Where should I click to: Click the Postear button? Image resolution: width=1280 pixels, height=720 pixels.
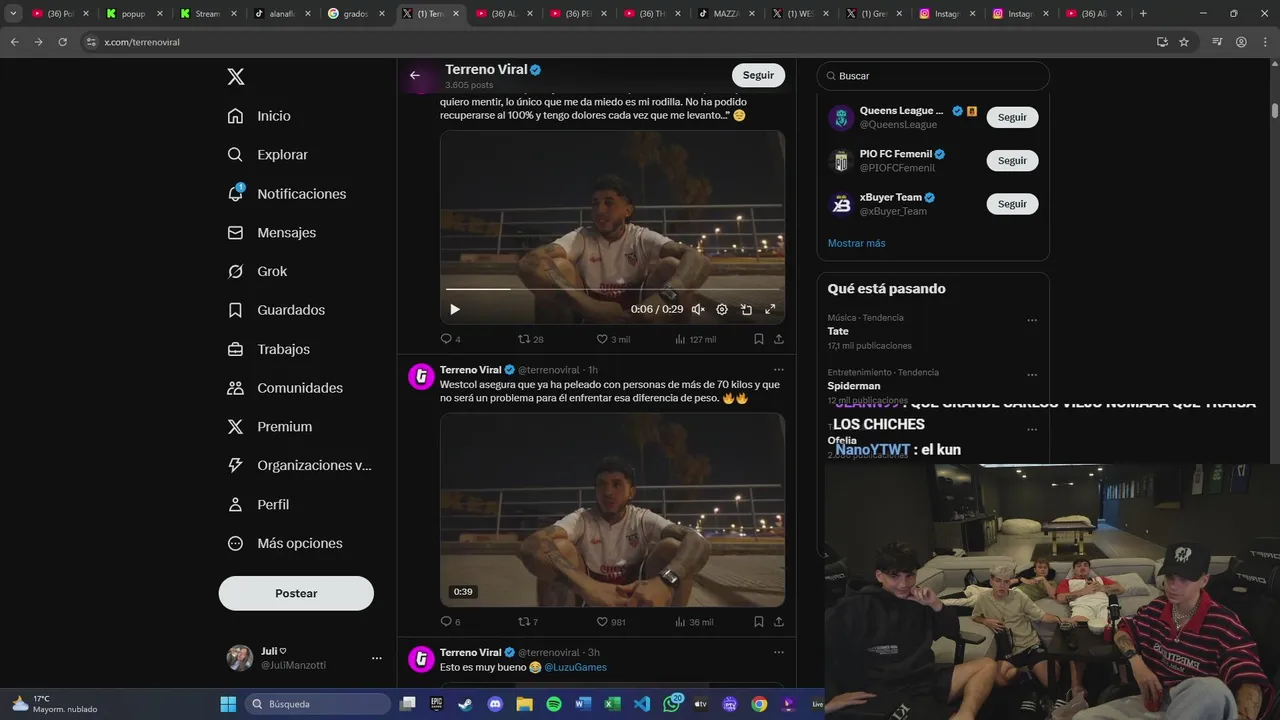coord(296,593)
